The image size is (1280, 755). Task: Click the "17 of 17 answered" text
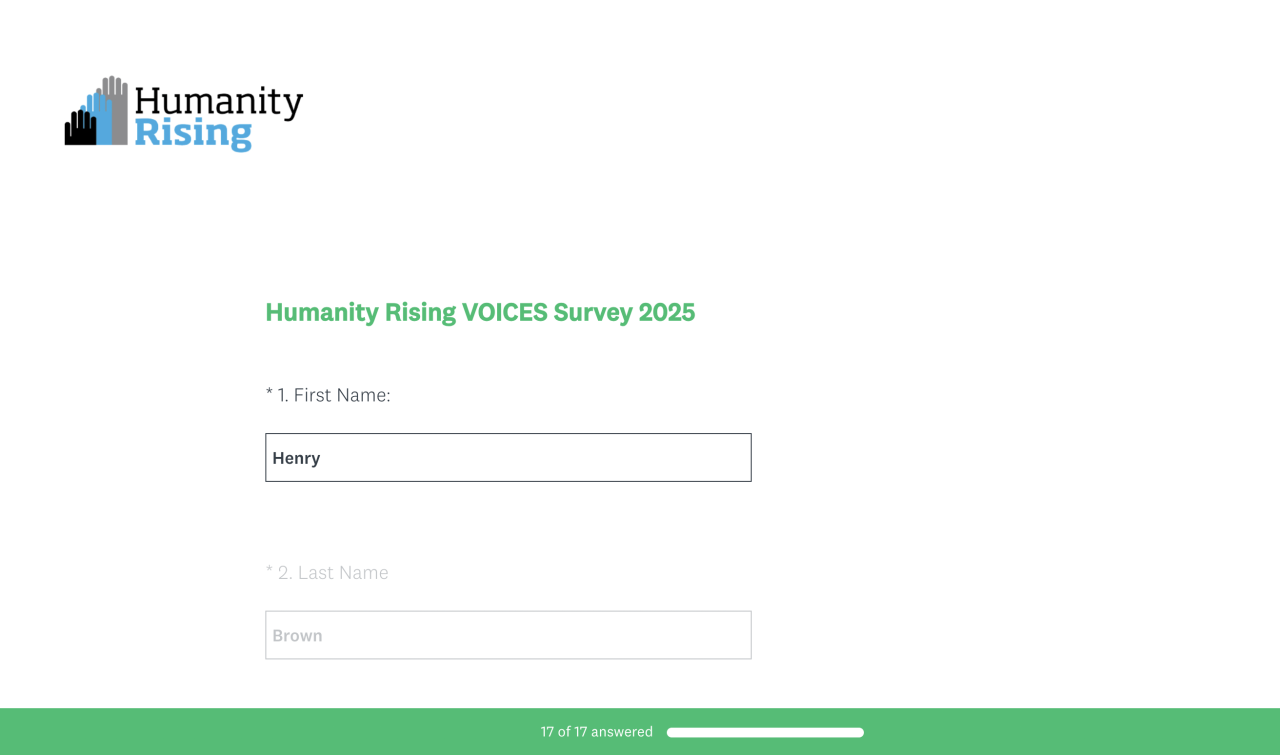[597, 732]
